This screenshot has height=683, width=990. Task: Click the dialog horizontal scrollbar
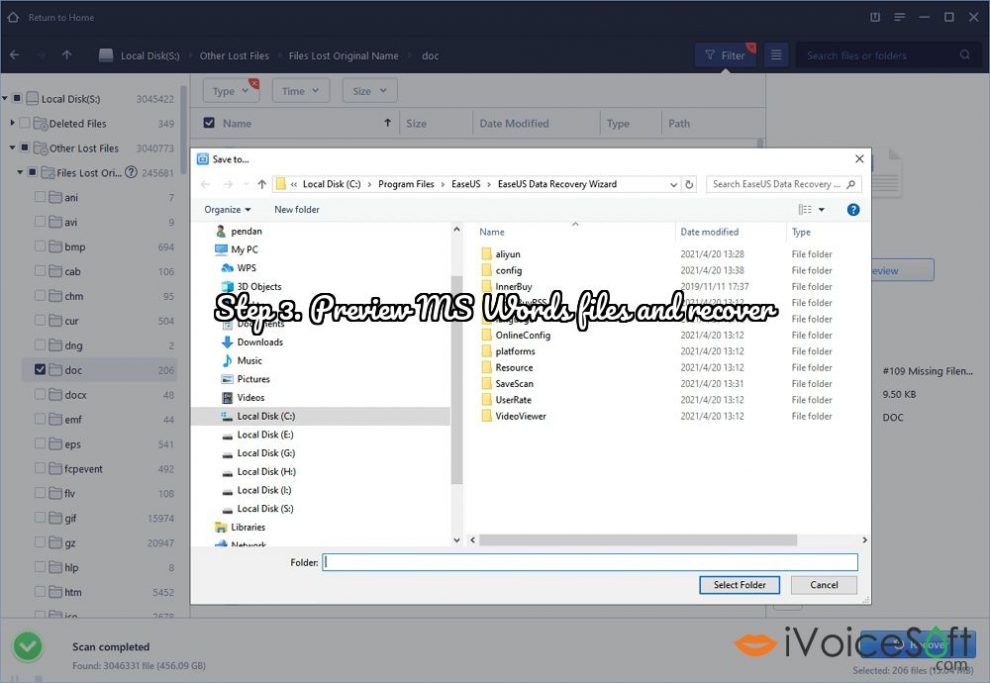638,540
